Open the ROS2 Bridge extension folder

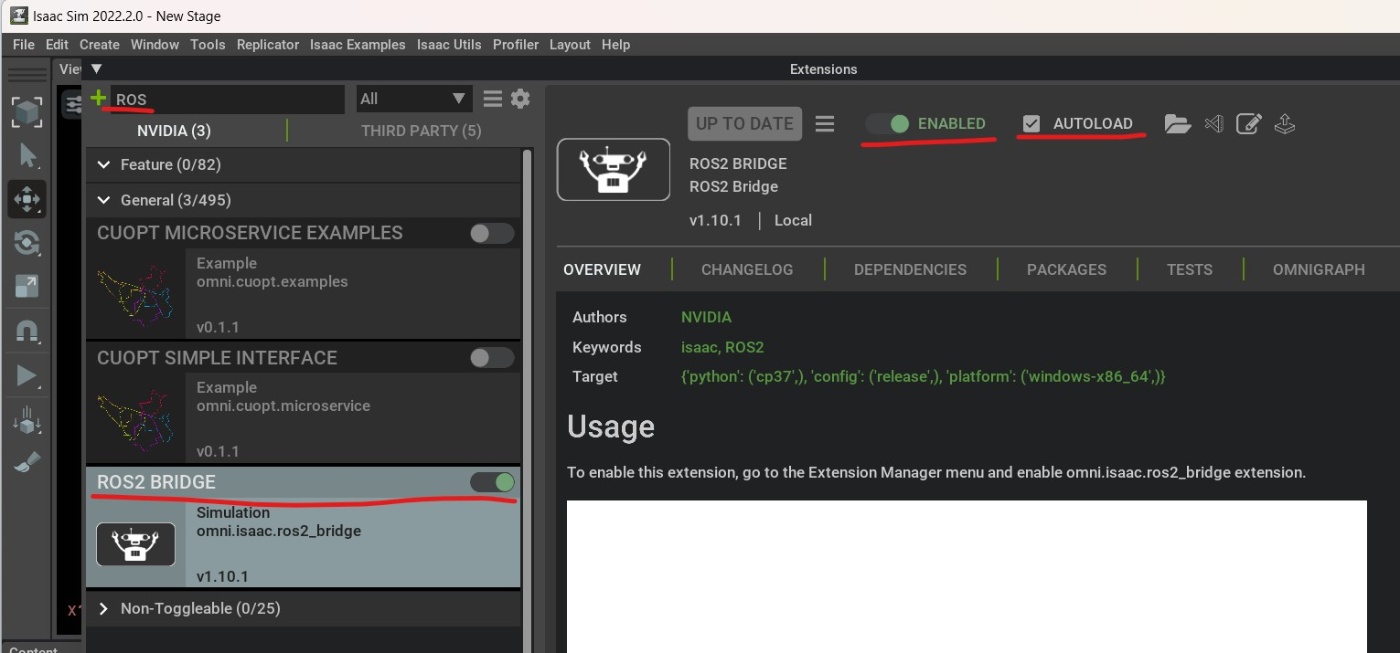pos(1177,124)
